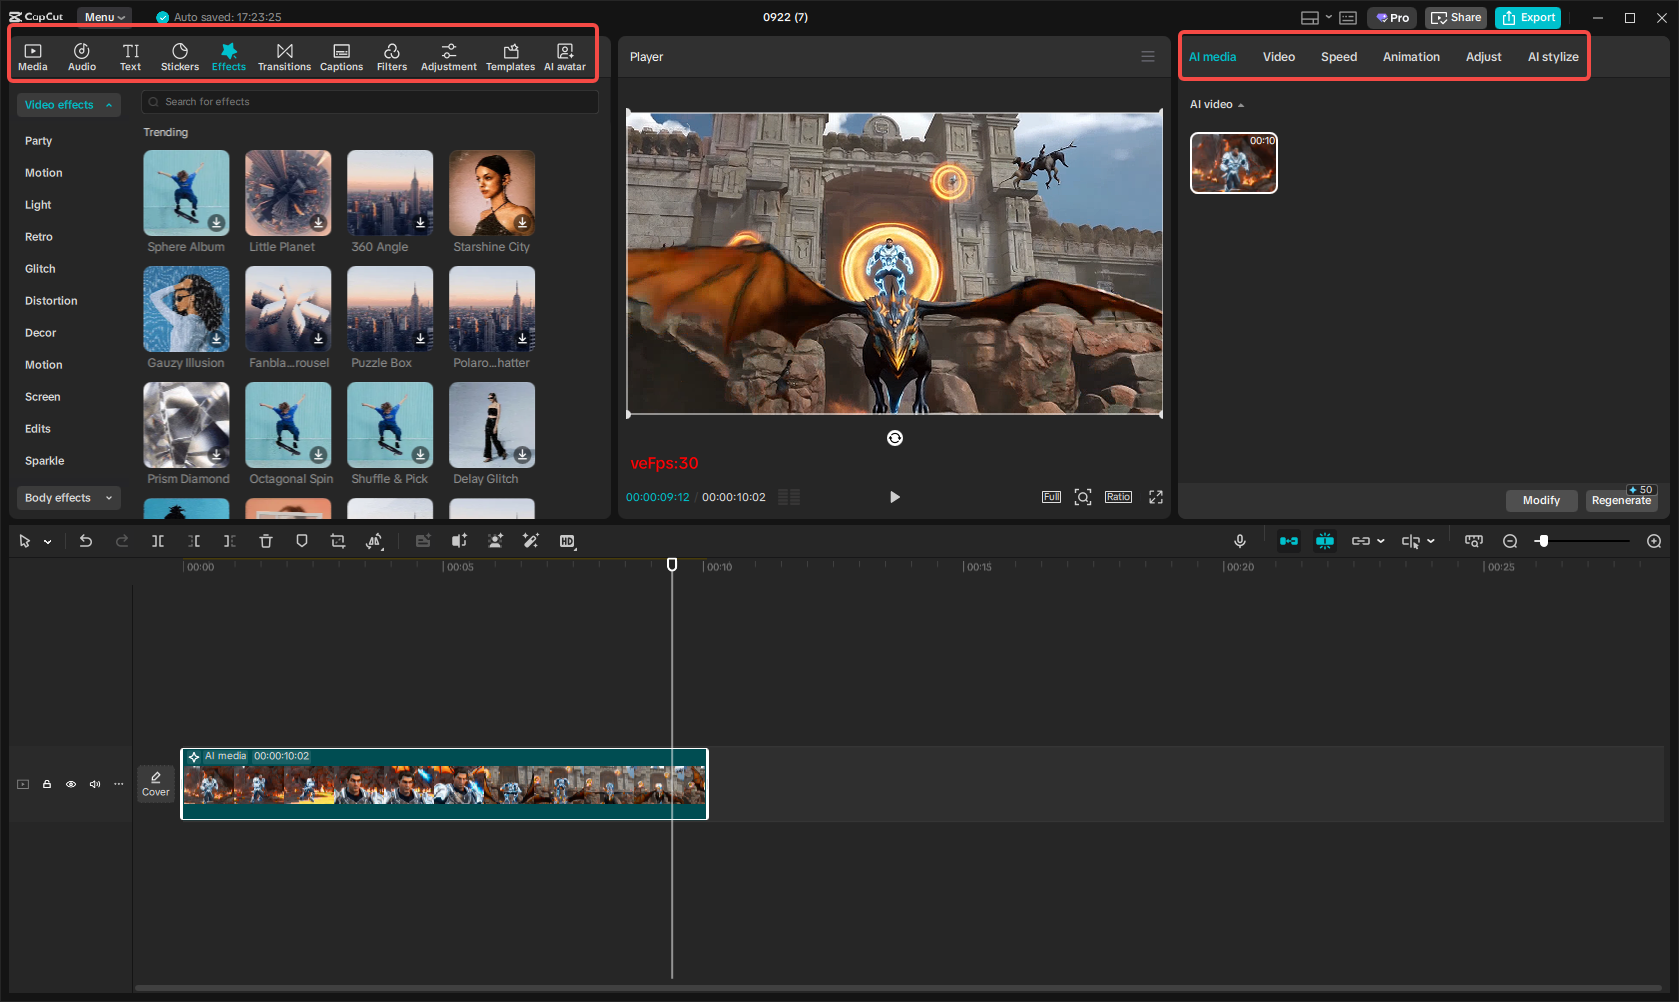Play the video preview

click(x=895, y=497)
